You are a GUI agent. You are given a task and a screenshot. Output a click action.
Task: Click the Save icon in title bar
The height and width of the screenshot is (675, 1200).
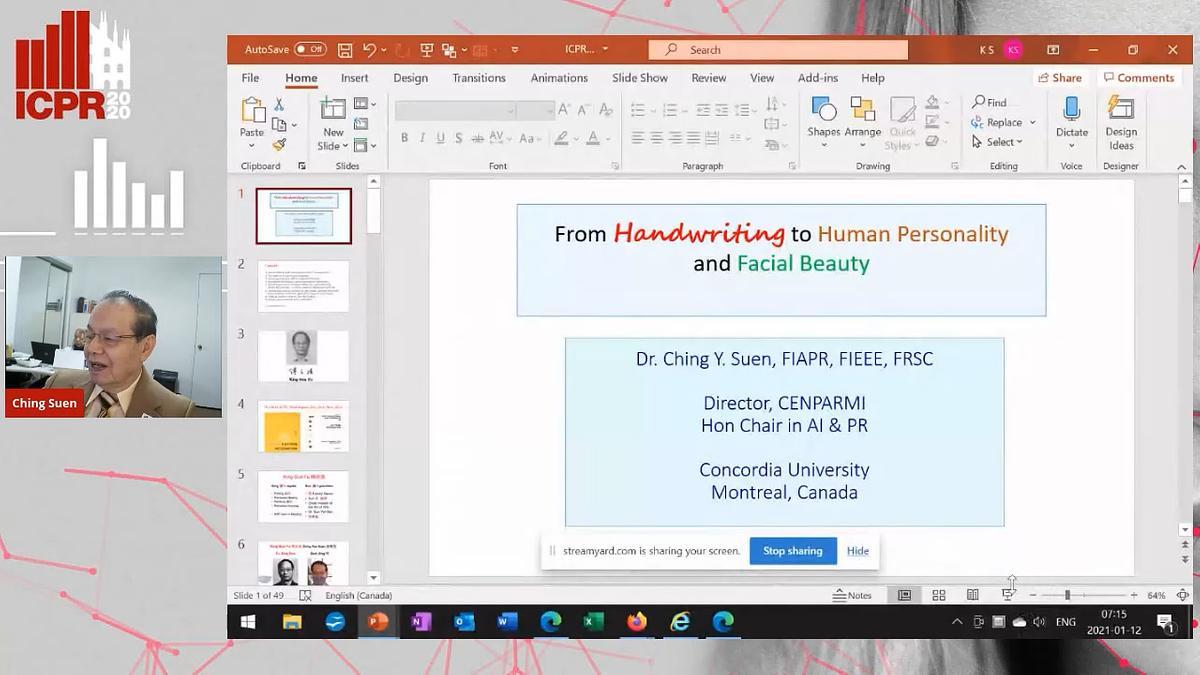[x=345, y=49]
